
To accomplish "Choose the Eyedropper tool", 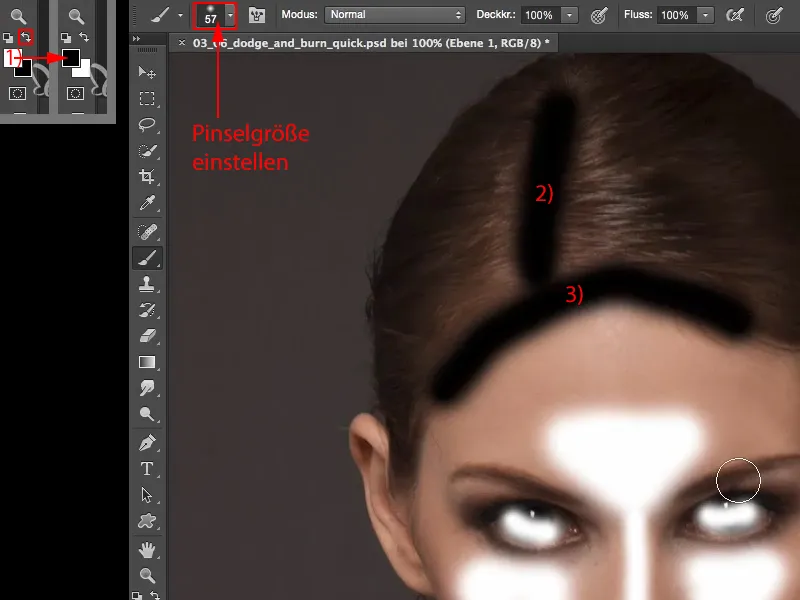I will (147, 204).
